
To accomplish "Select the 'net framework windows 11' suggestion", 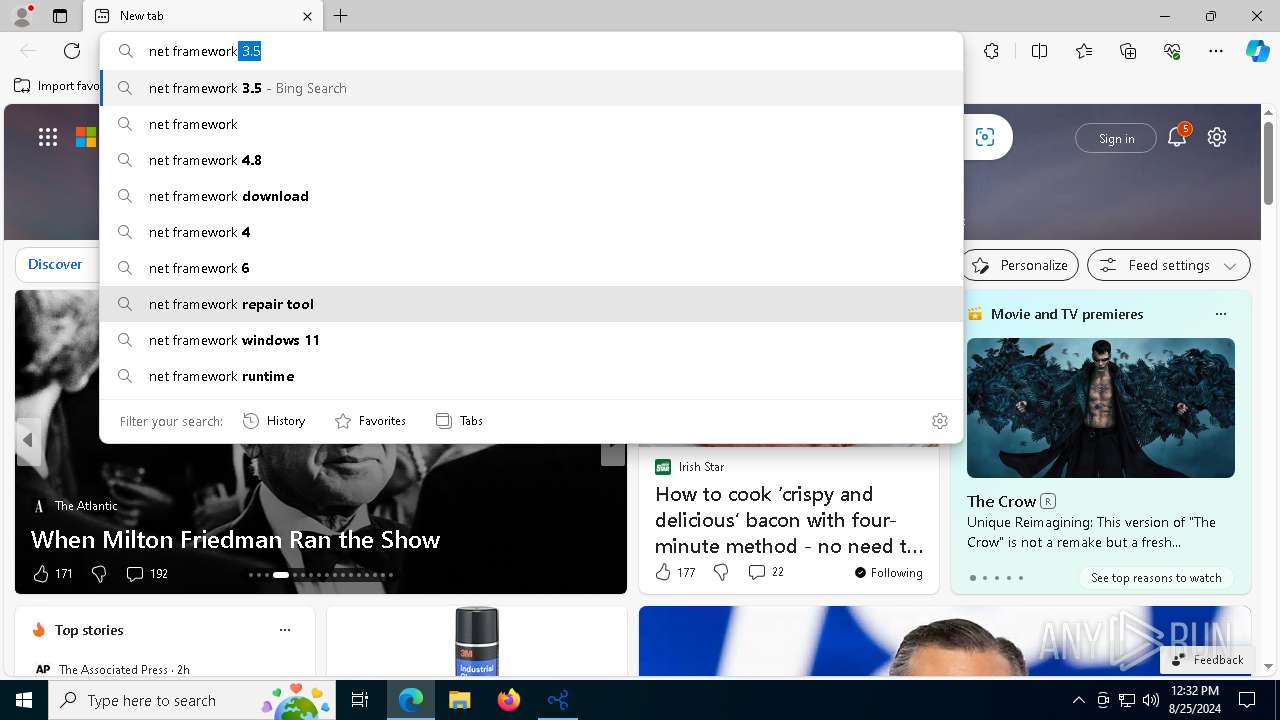I will point(531,340).
